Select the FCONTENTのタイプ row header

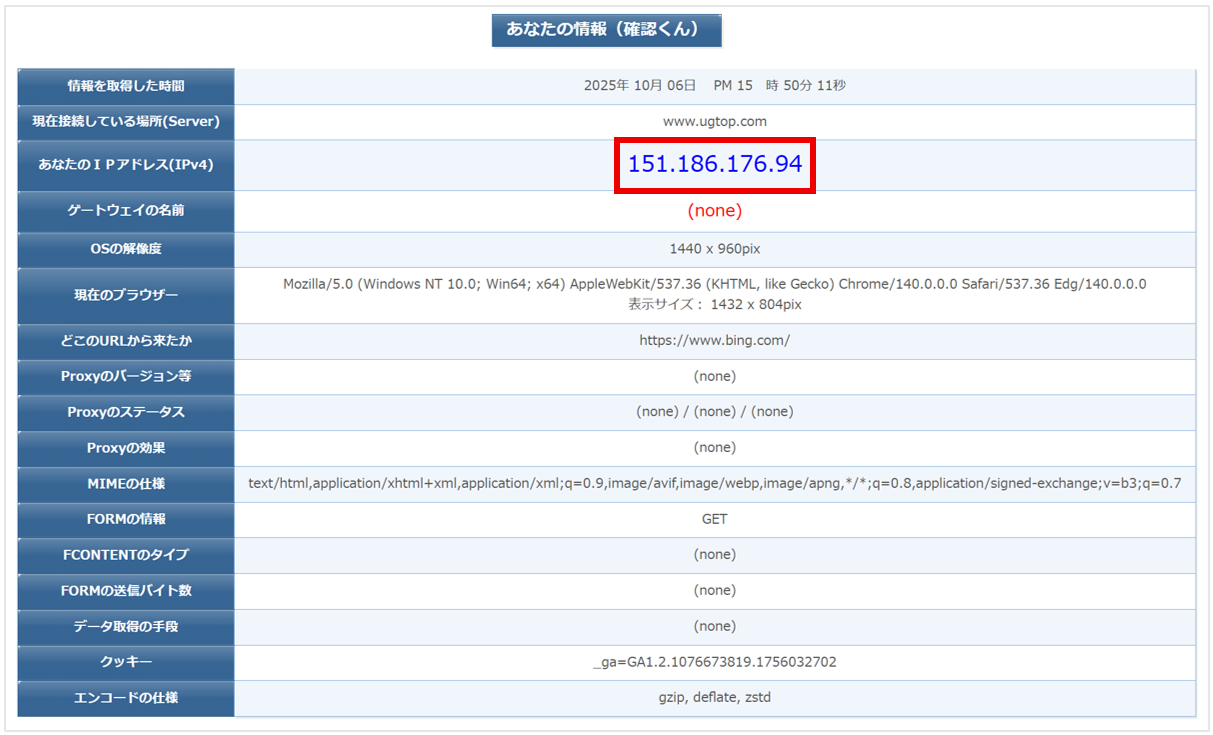[x=126, y=555]
